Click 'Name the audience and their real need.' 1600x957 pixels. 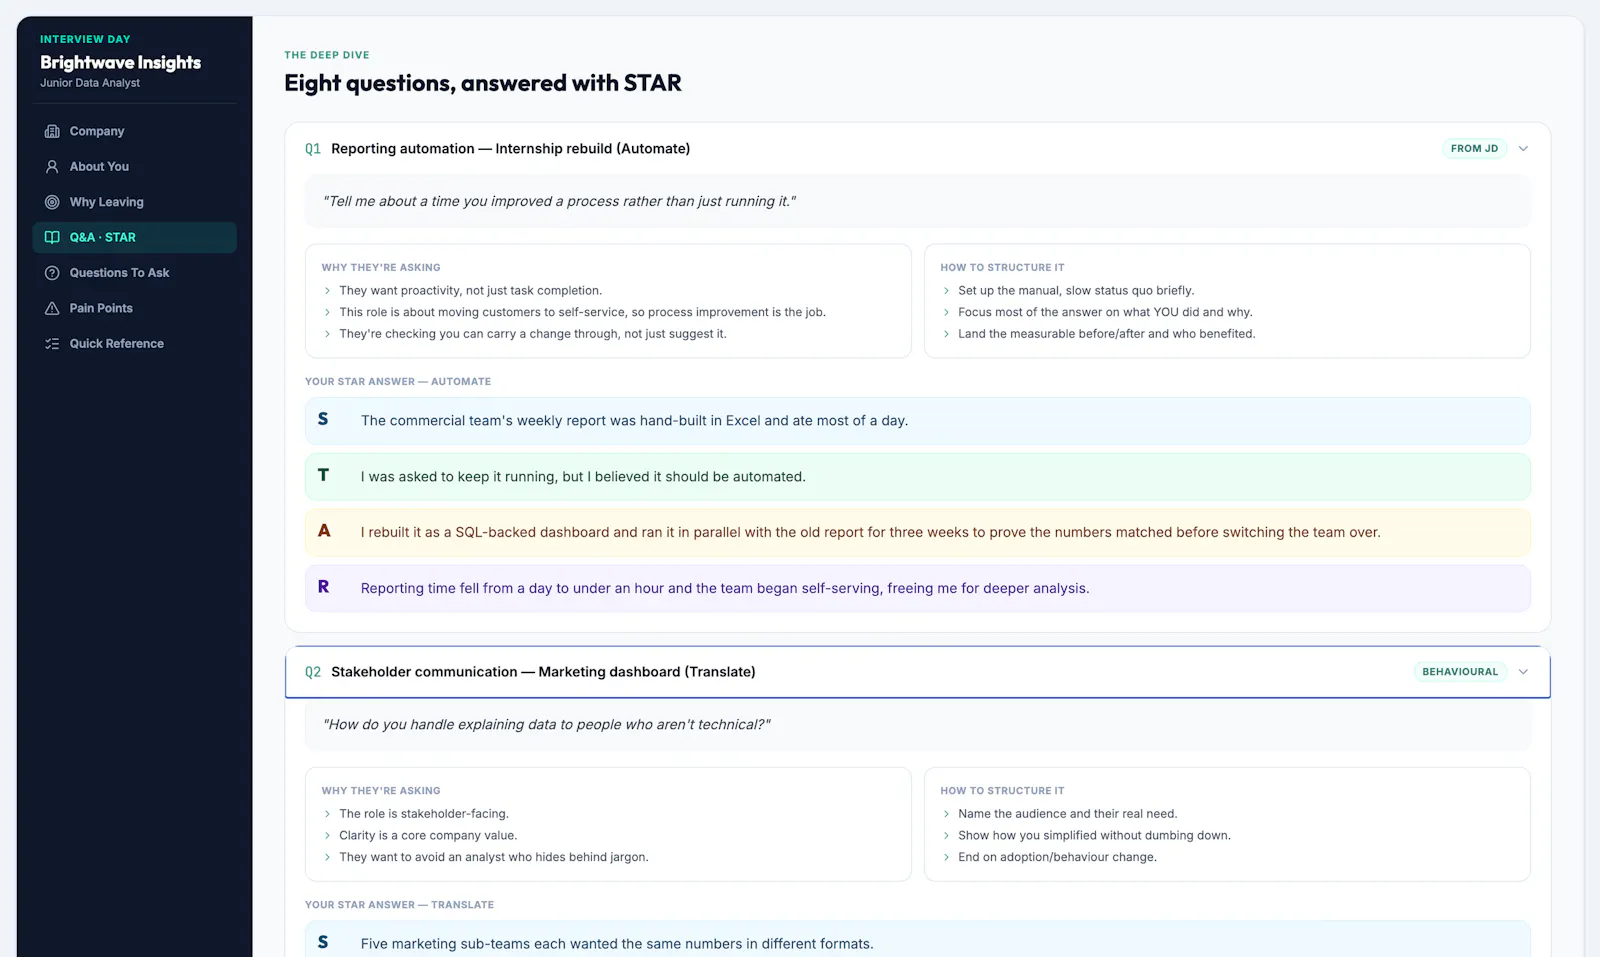1068,814
